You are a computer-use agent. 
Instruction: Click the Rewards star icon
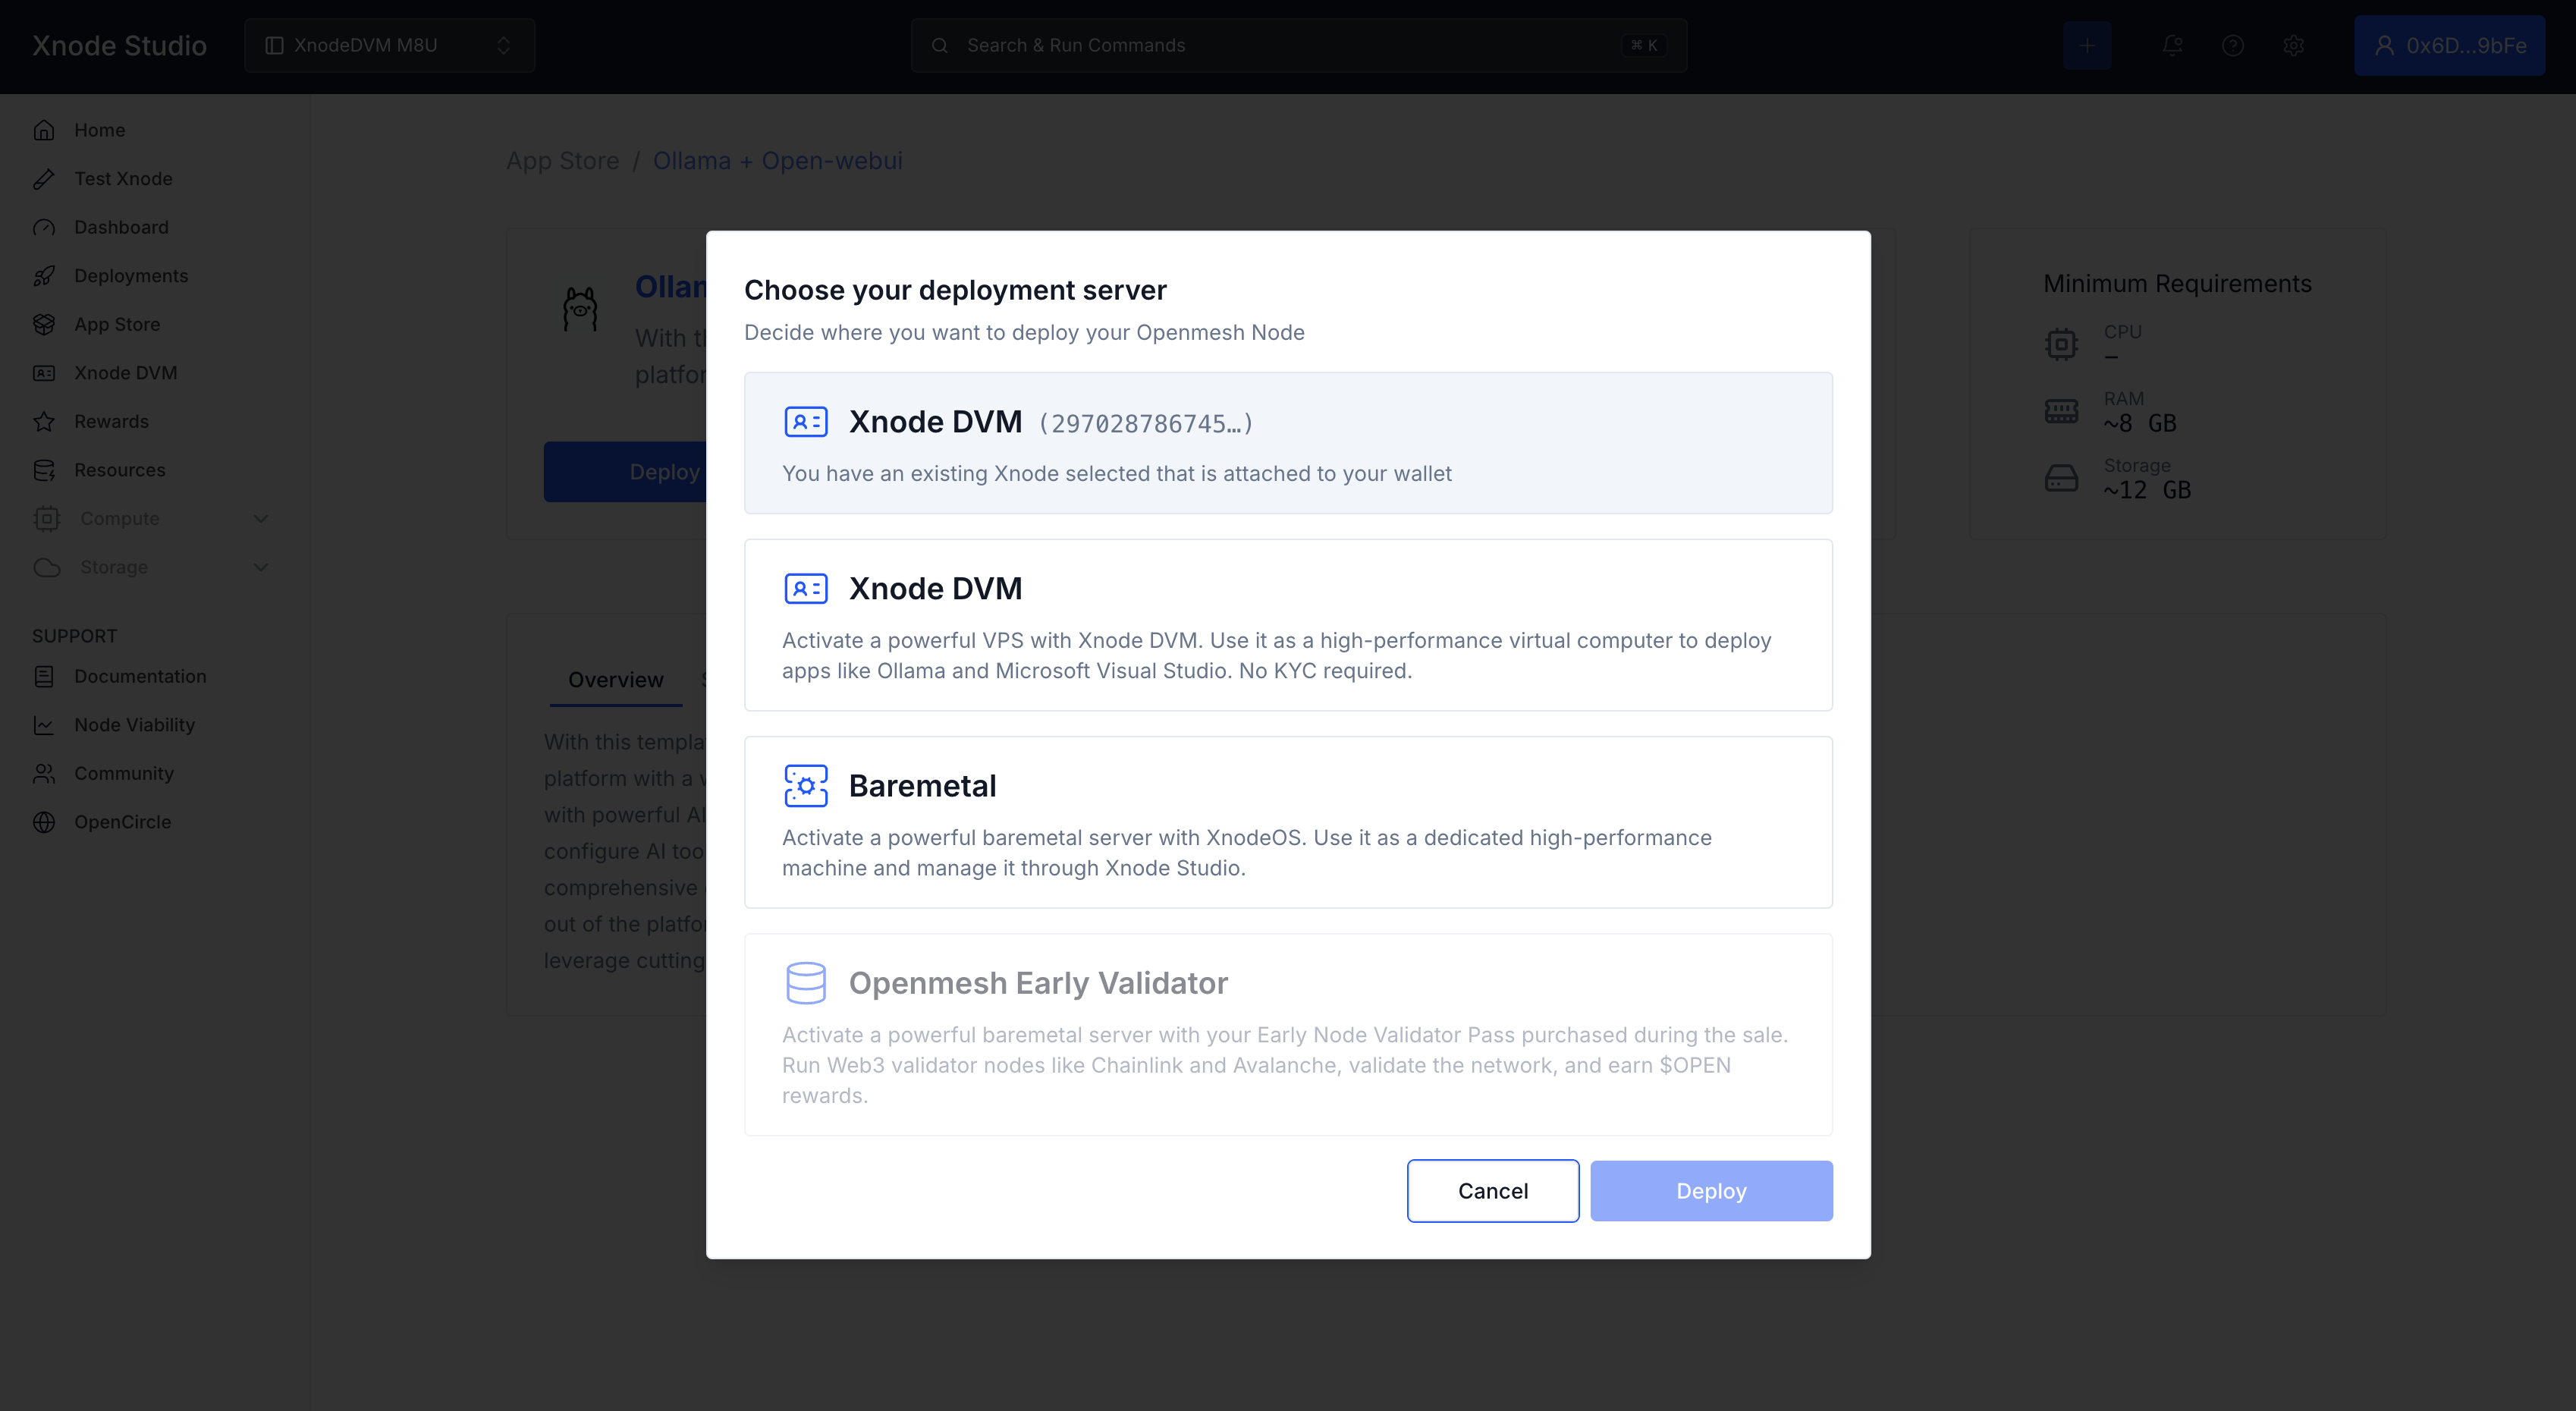pyautogui.click(x=44, y=421)
